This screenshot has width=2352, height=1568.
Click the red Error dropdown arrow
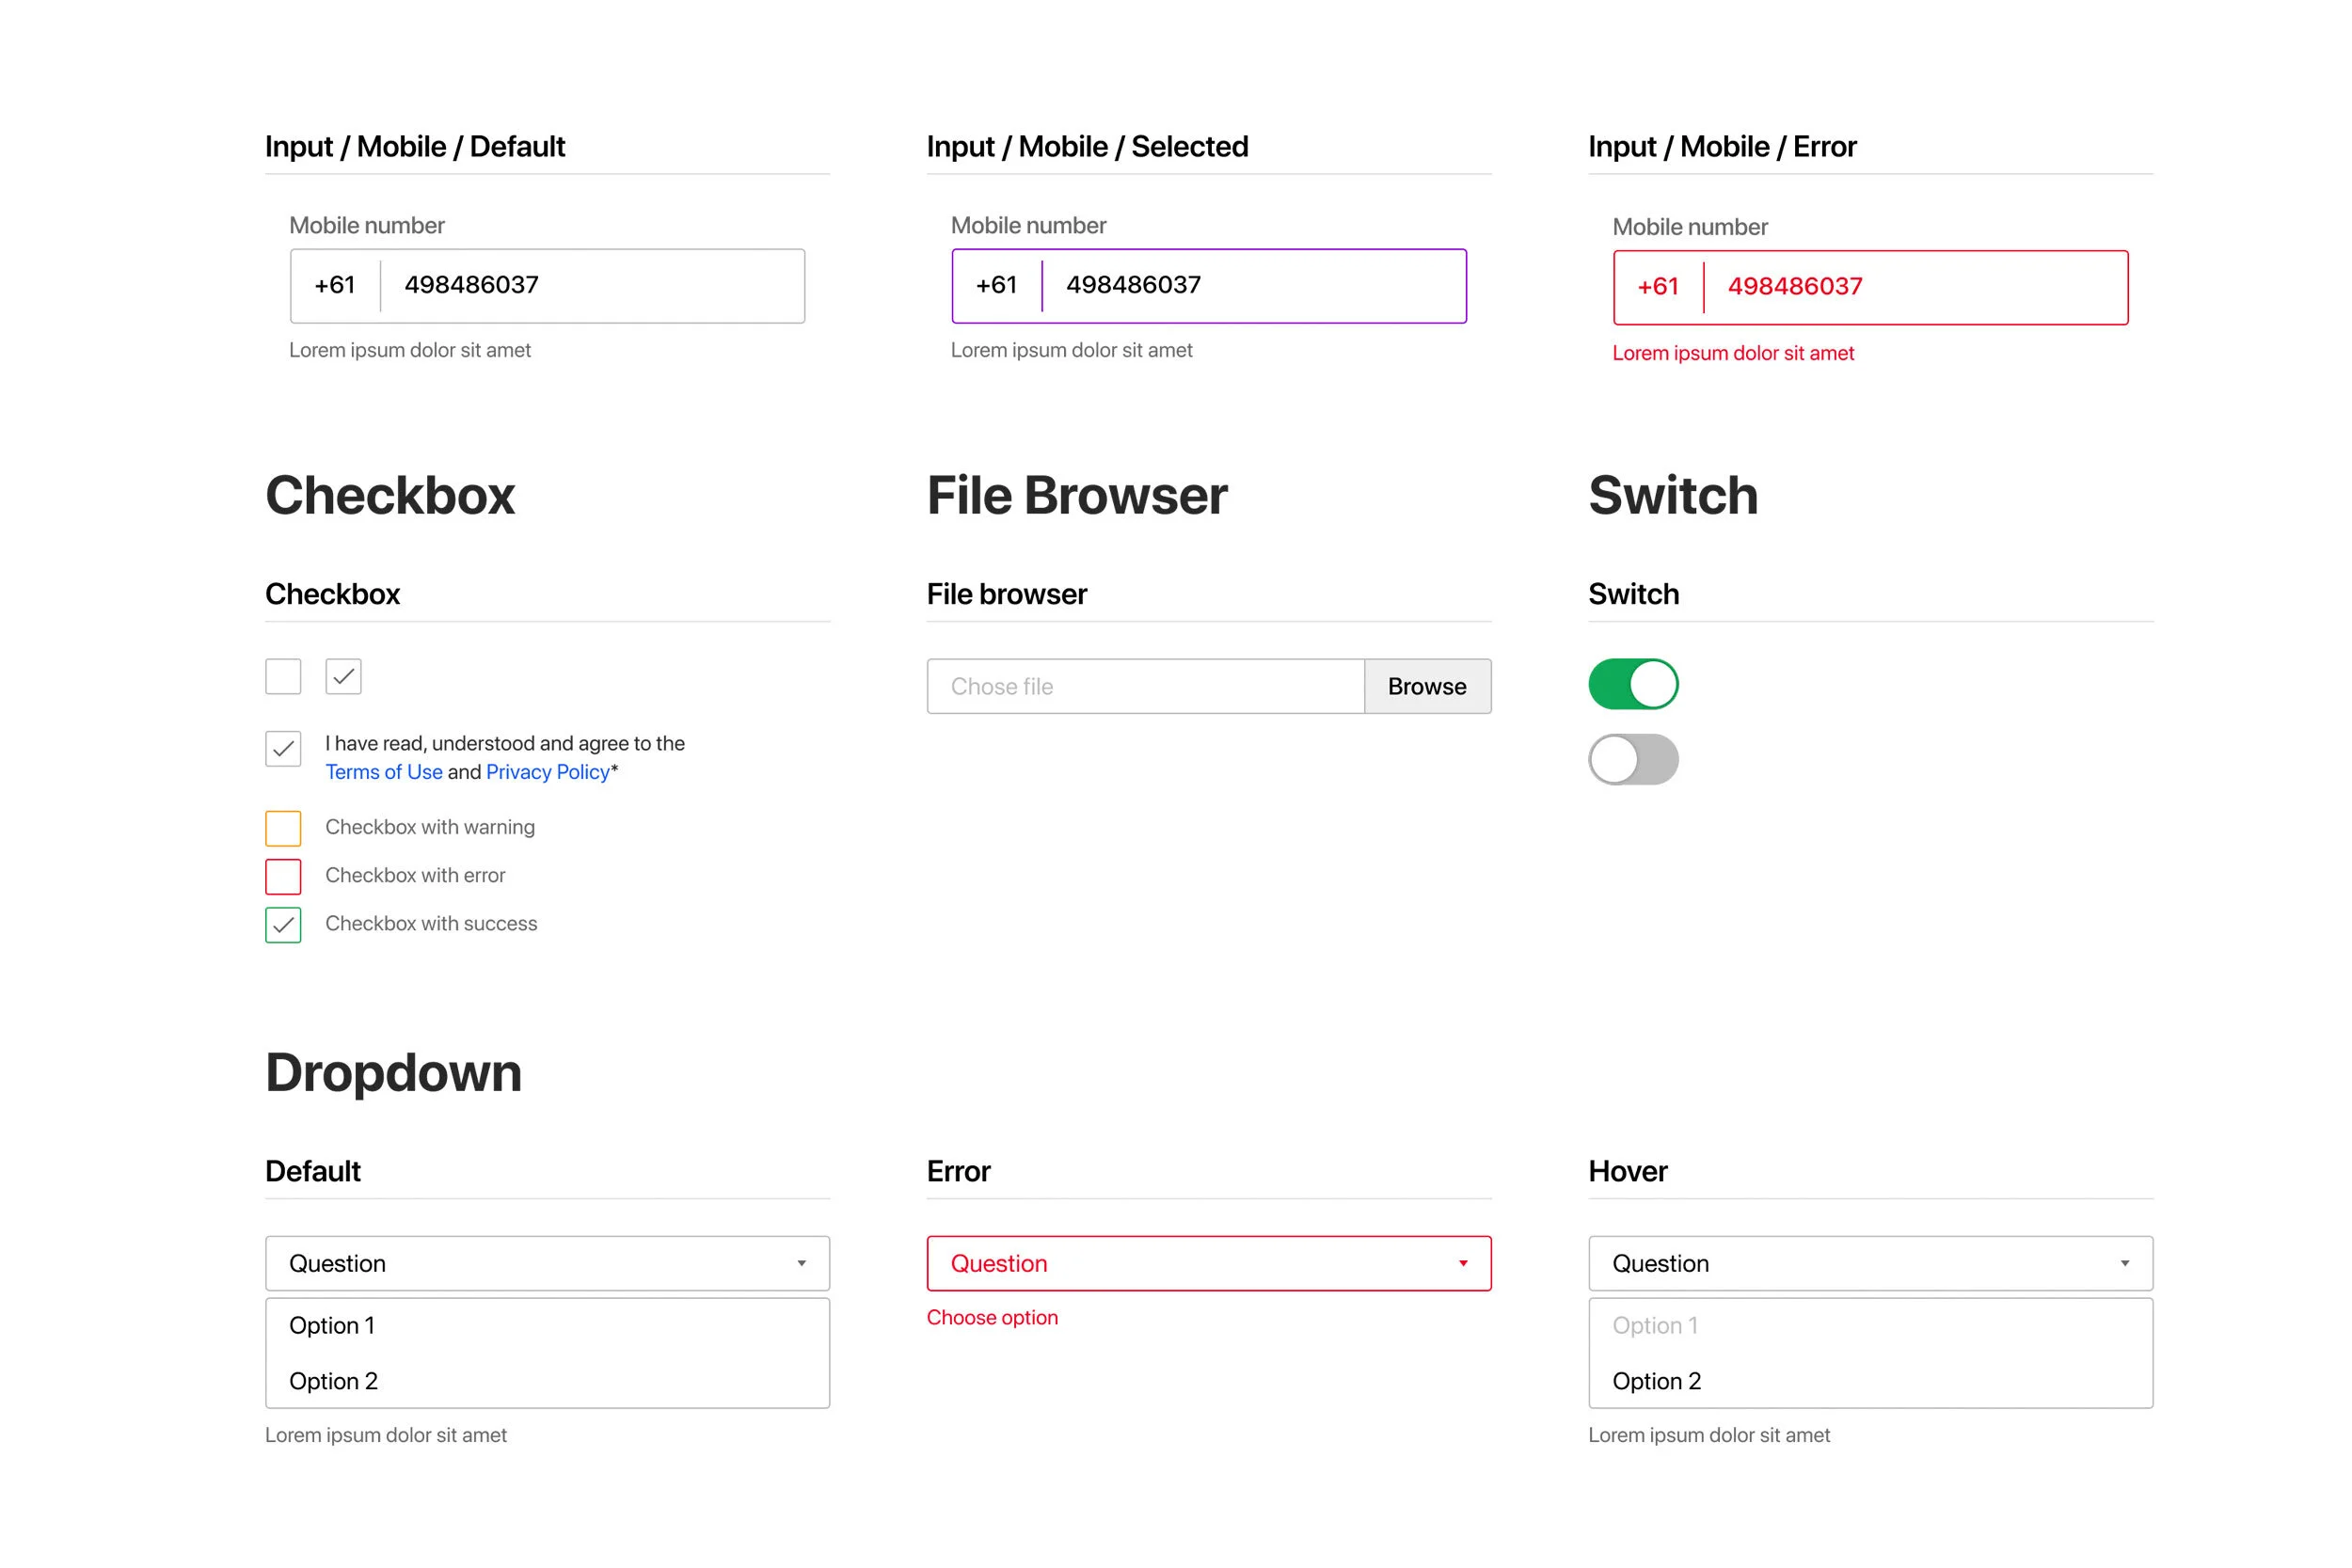point(1463,1263)
